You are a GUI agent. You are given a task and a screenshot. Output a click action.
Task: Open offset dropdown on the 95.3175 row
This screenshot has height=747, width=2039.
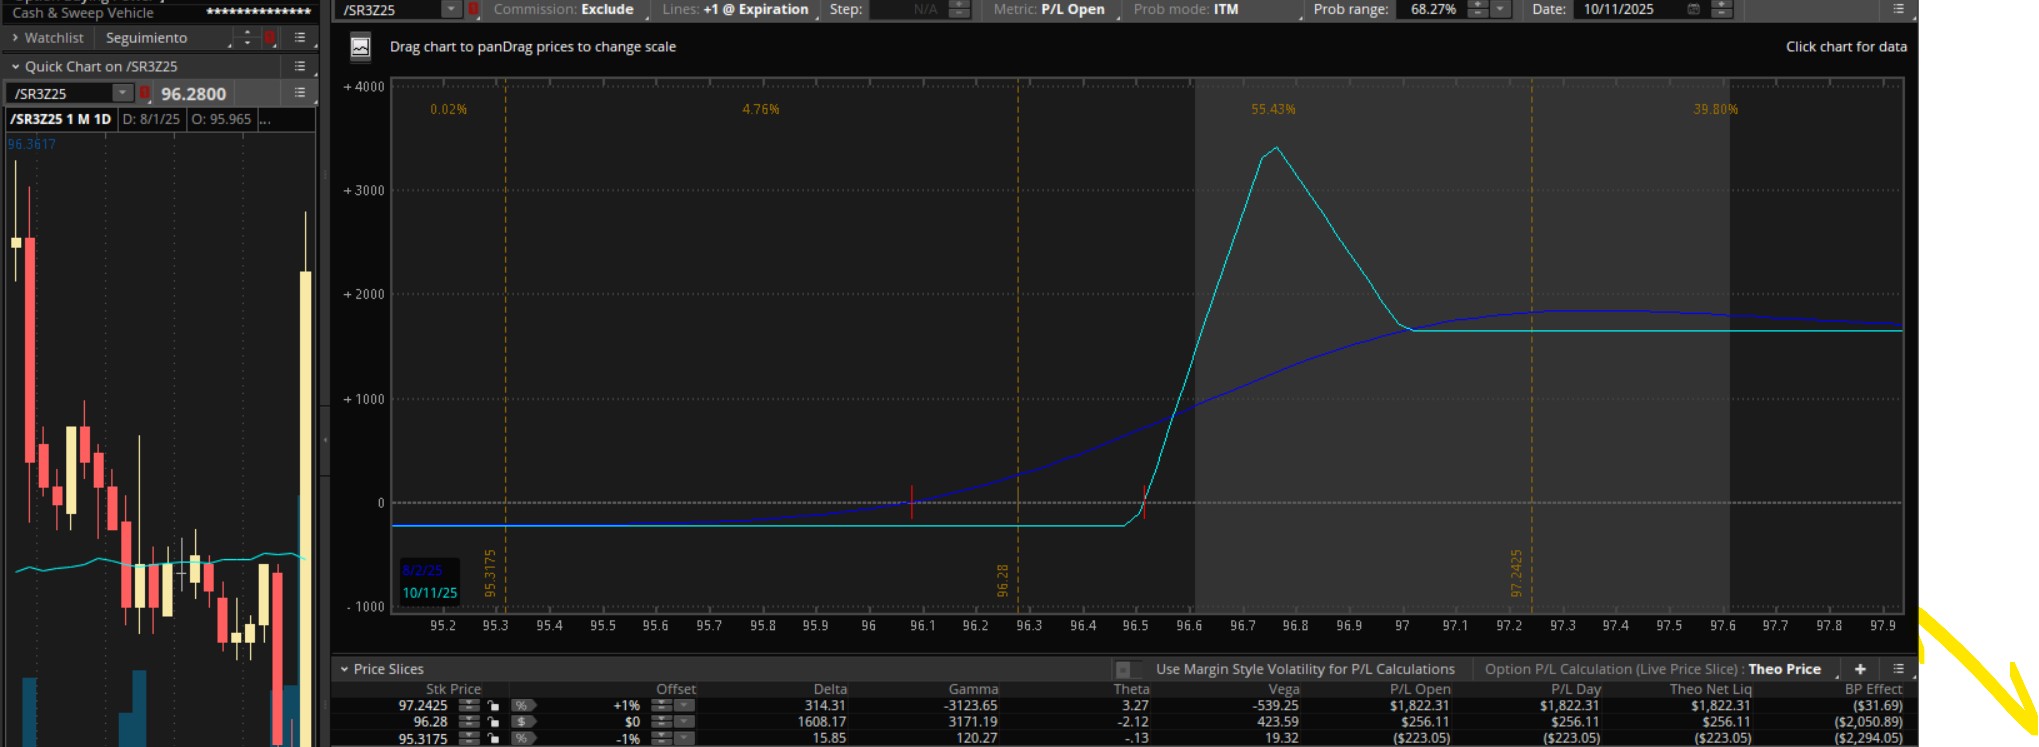[x=684, y=738]
